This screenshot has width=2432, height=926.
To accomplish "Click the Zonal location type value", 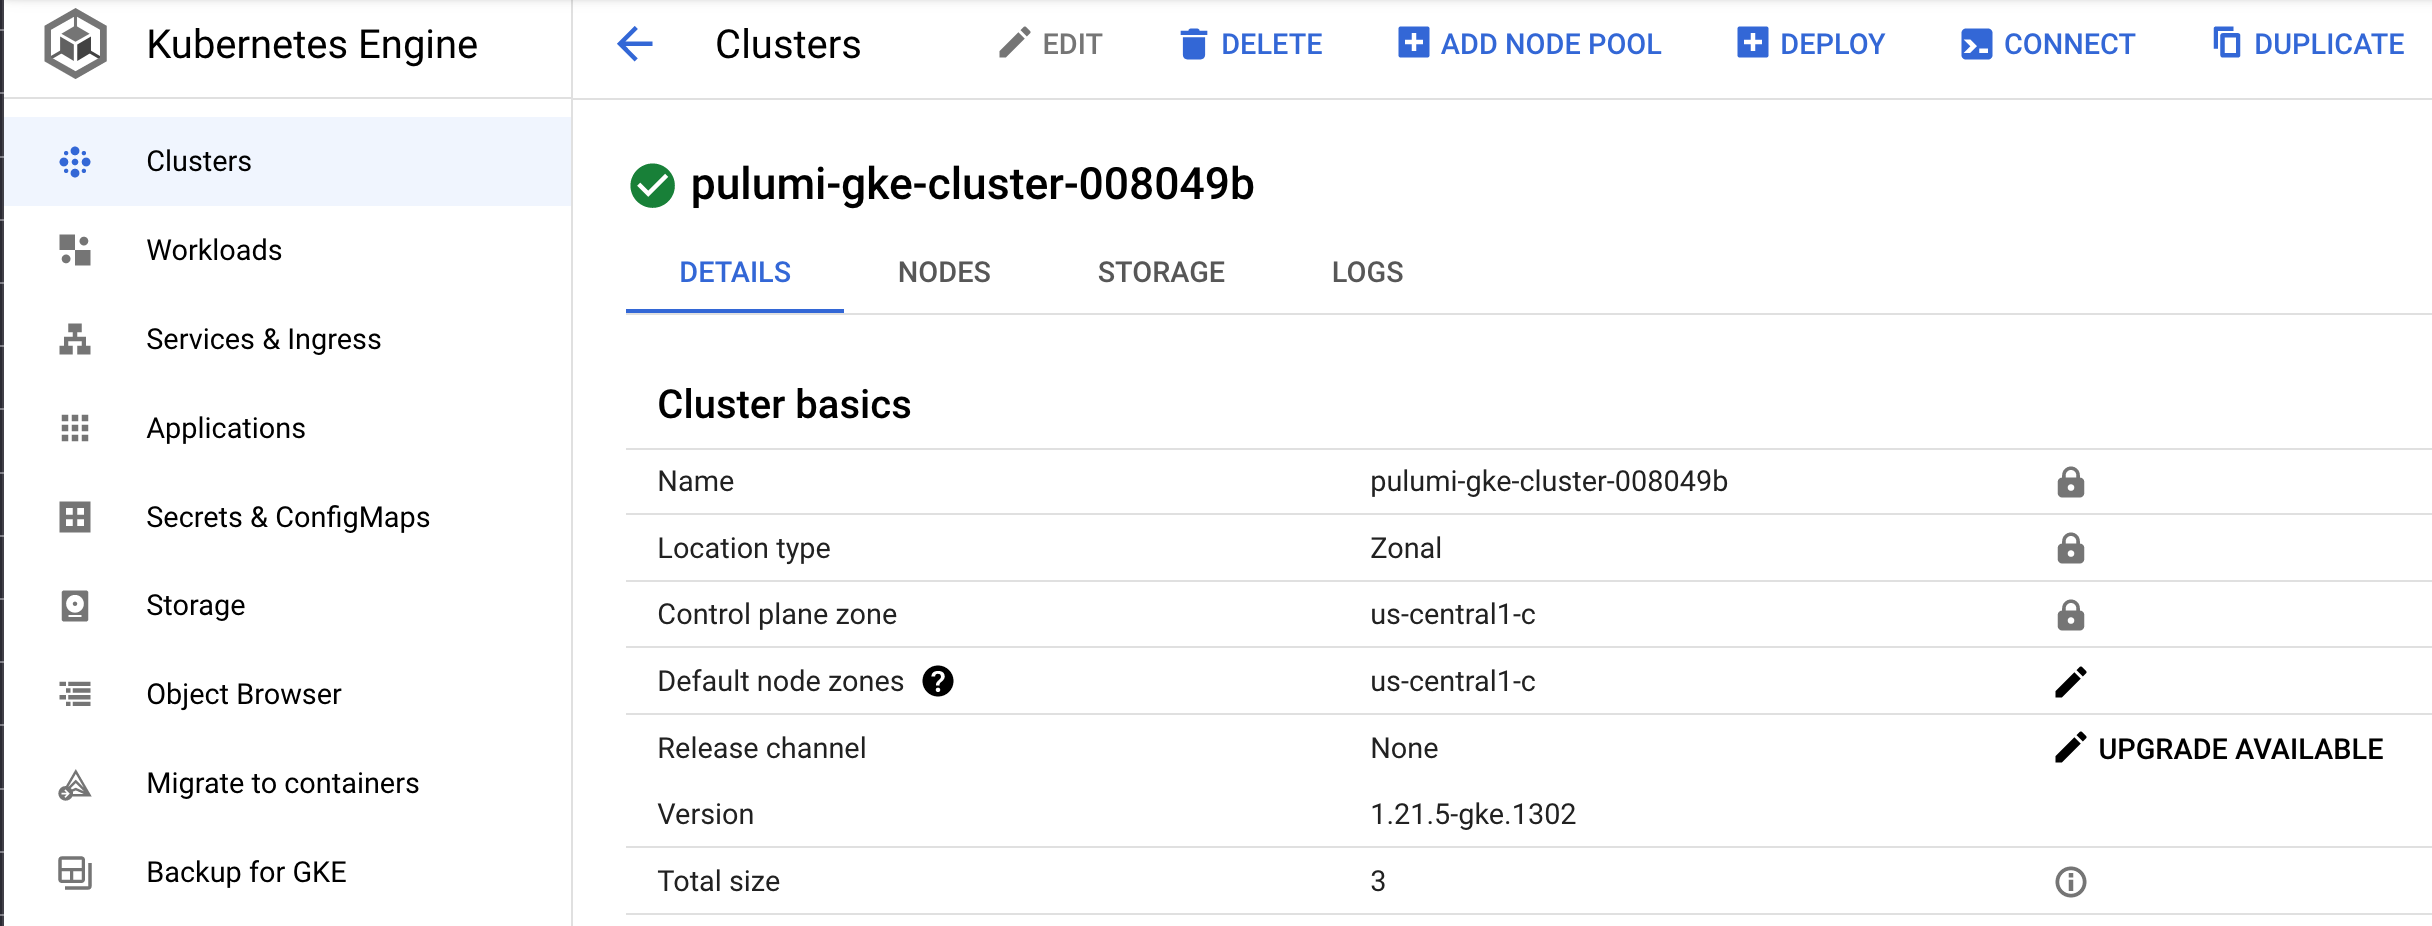I will [1405, 548].
